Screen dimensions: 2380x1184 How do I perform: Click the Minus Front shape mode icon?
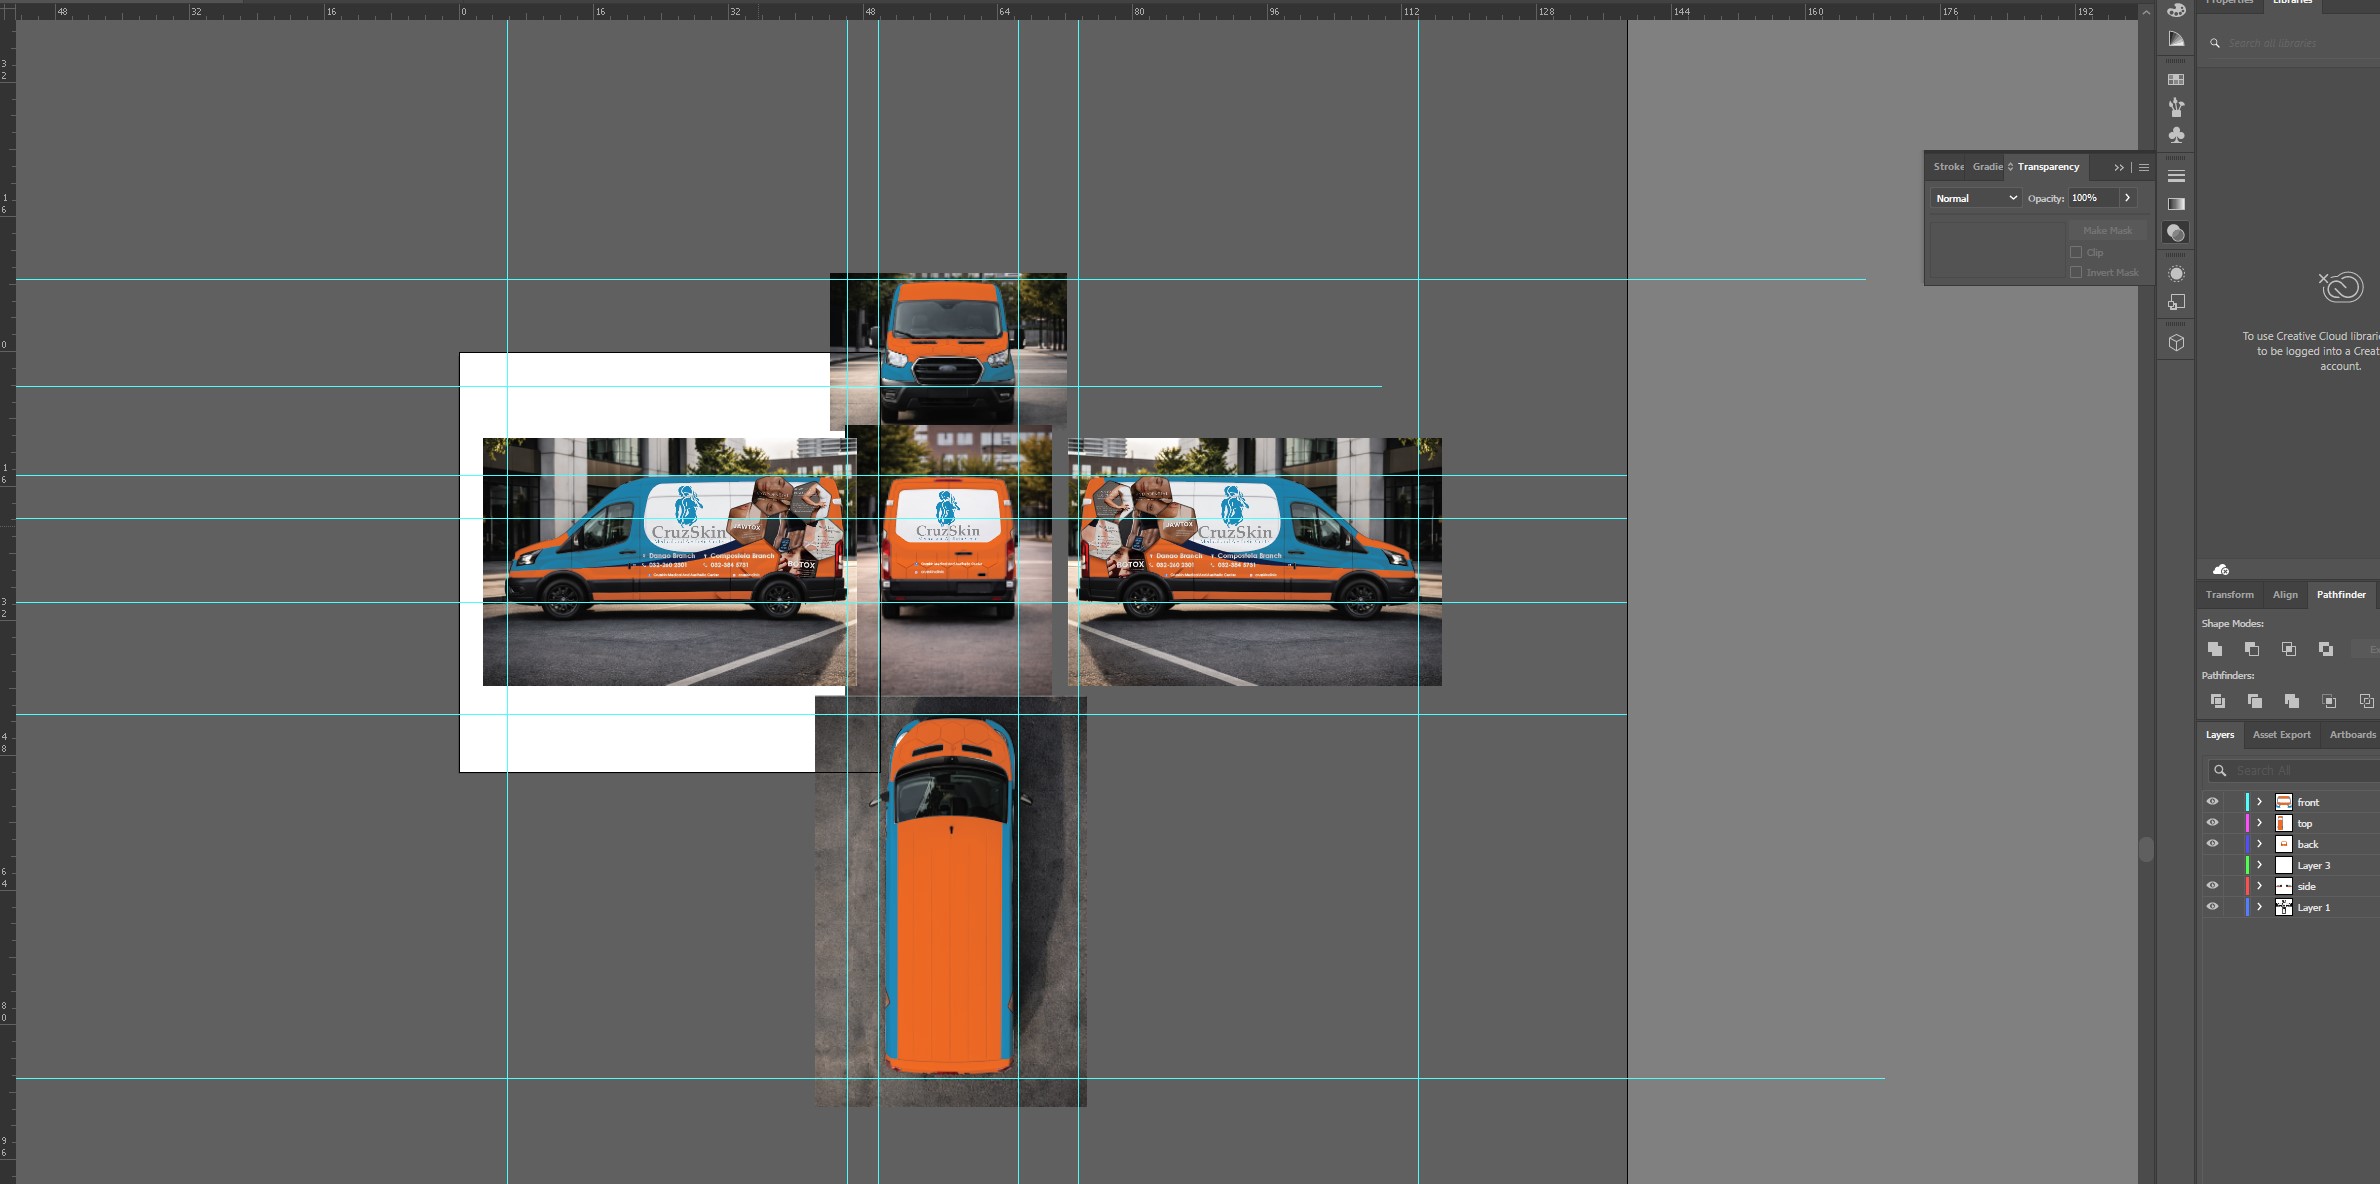2252,649
